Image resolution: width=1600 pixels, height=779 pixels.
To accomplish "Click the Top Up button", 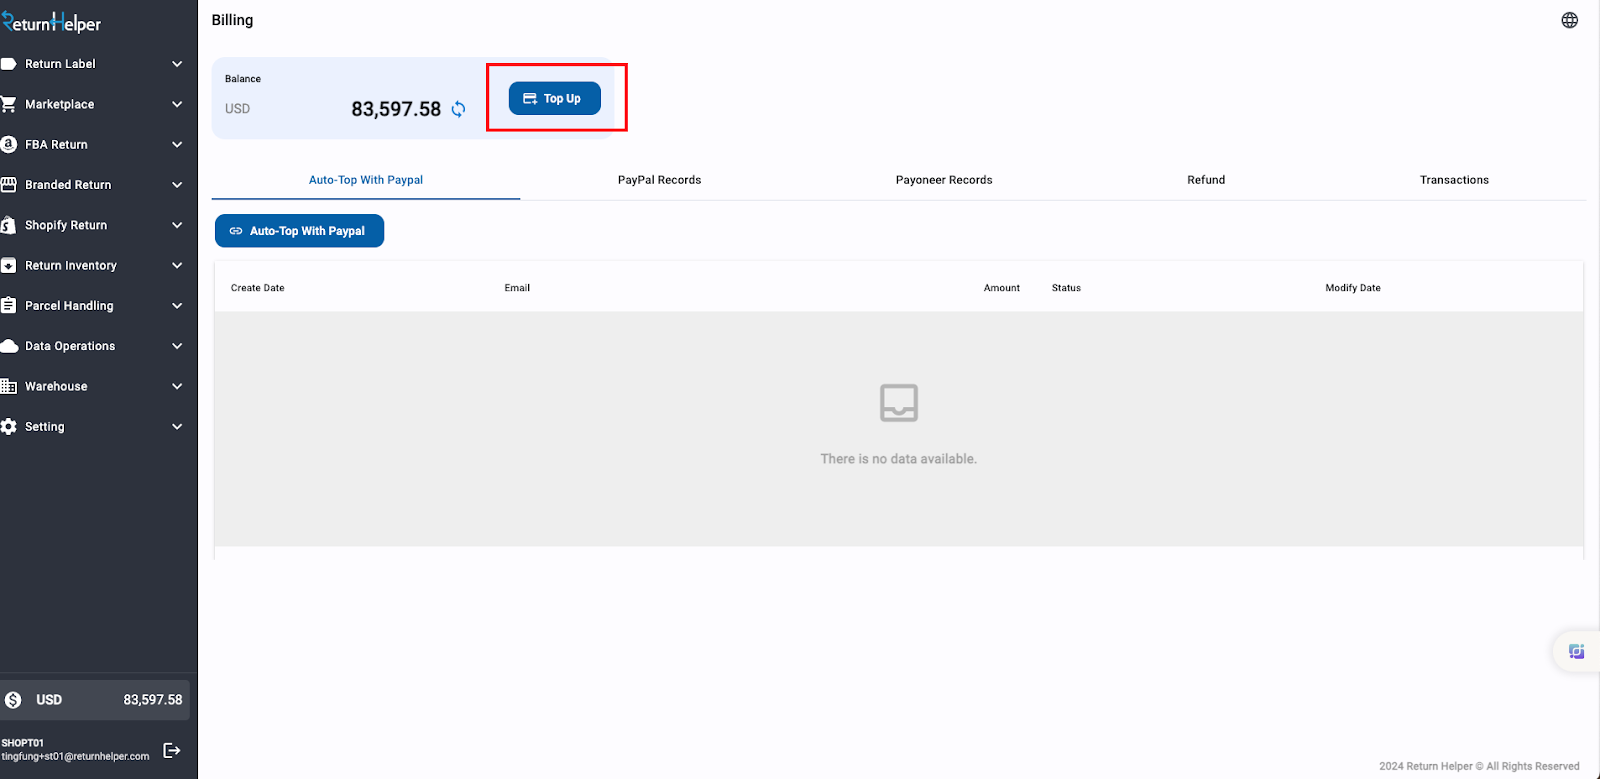I will point(554,99).
